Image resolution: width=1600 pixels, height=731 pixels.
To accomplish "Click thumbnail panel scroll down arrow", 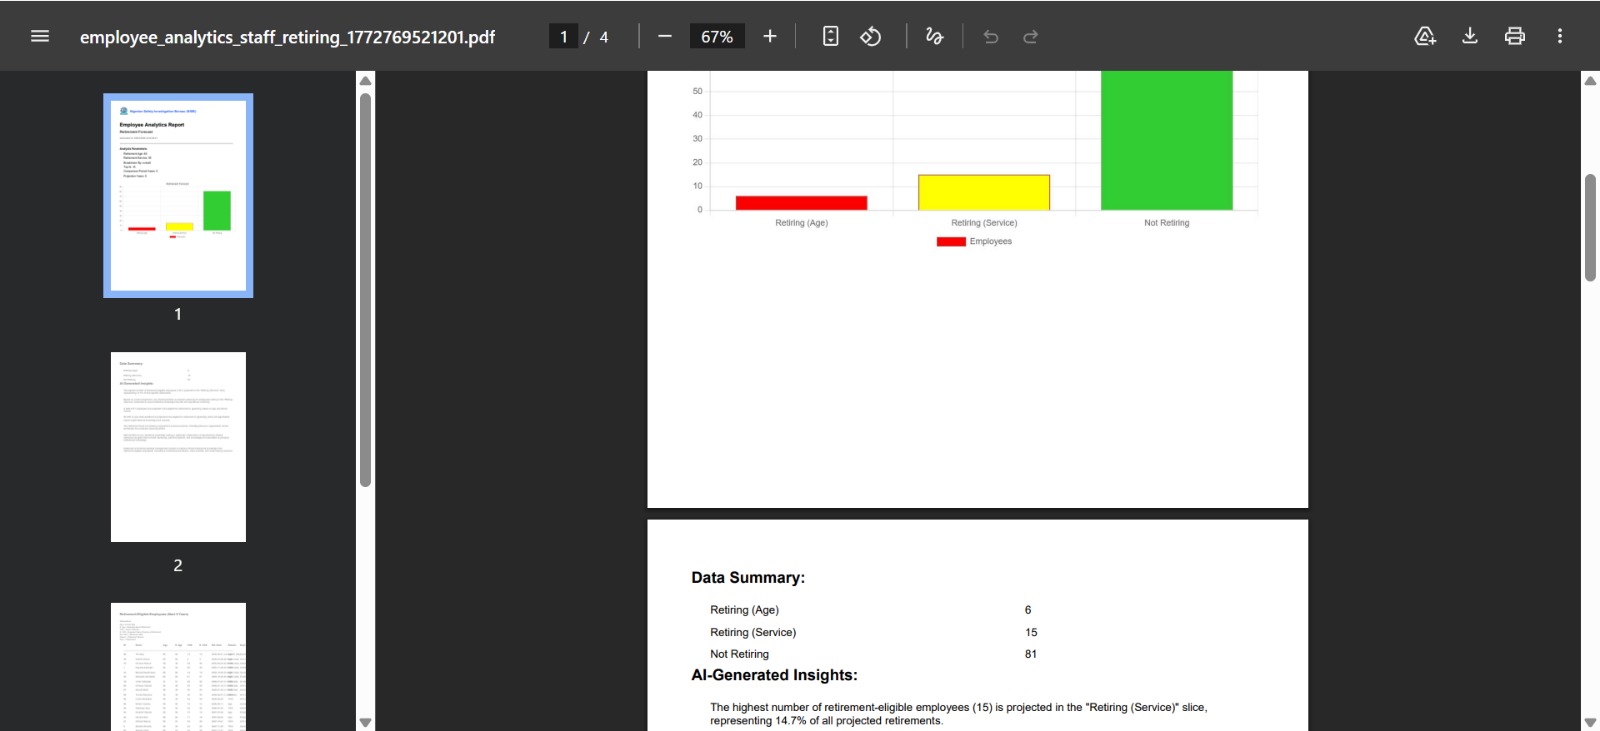I will click(365, 722).
